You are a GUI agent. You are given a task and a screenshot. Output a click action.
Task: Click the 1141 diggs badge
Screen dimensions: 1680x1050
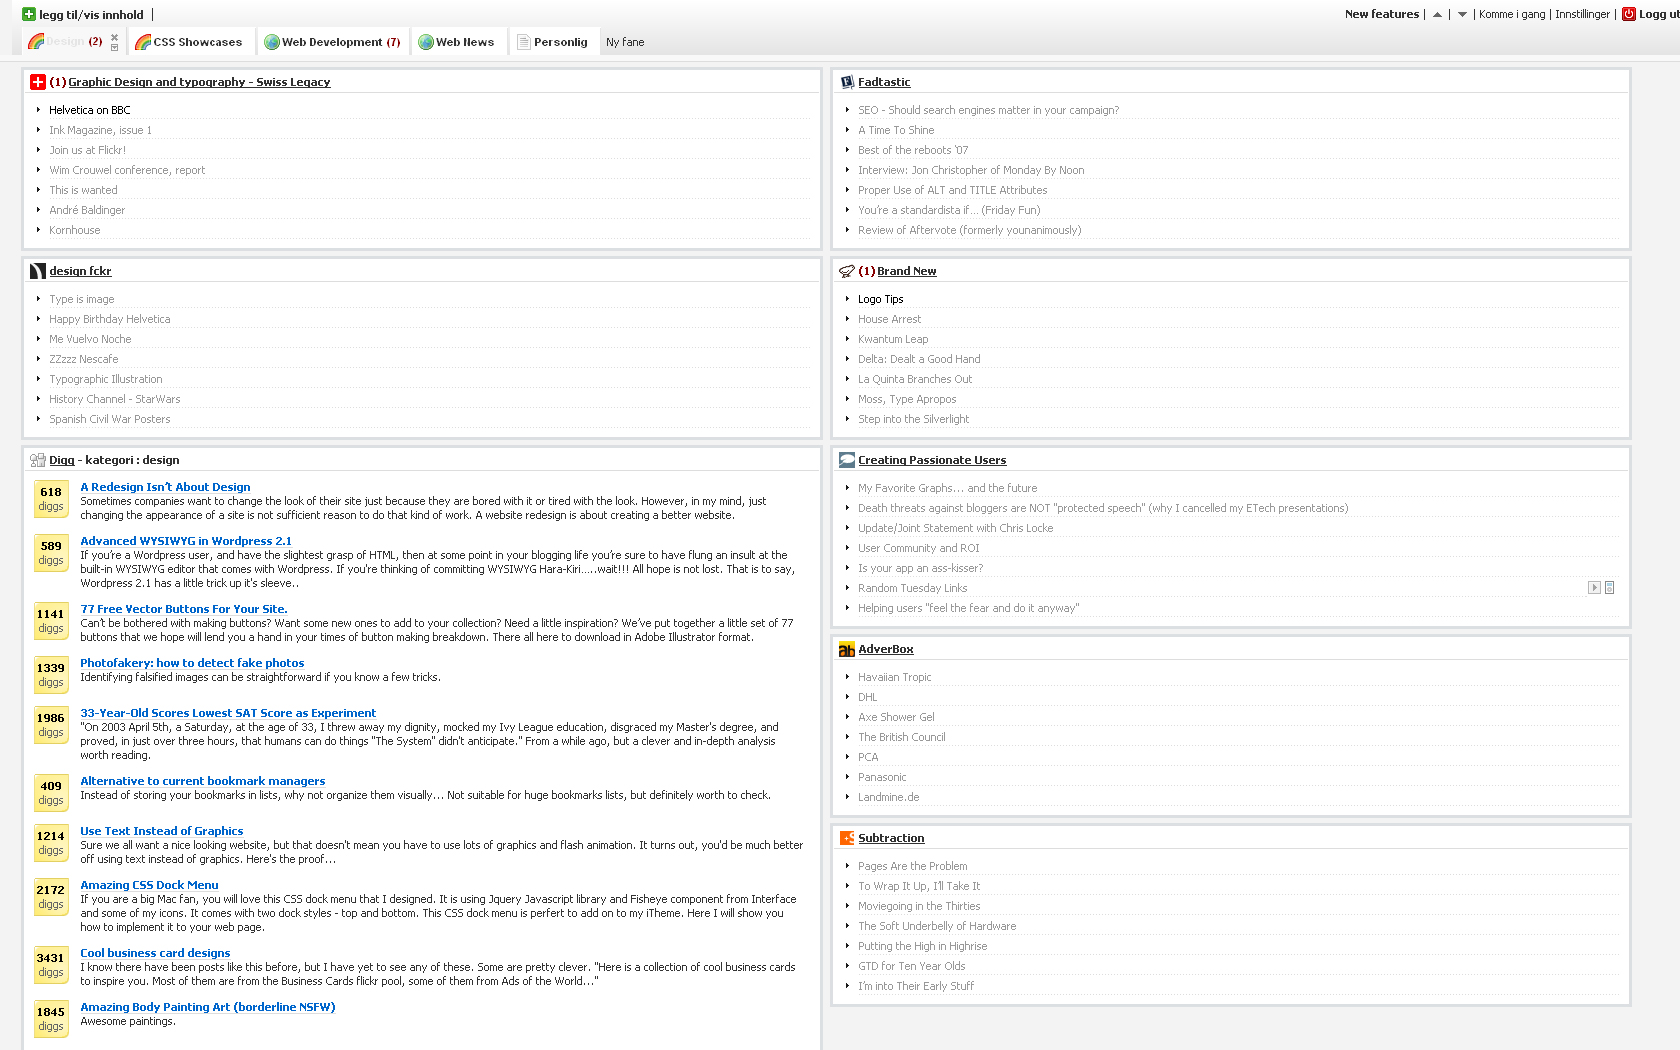tap(51, 621)
